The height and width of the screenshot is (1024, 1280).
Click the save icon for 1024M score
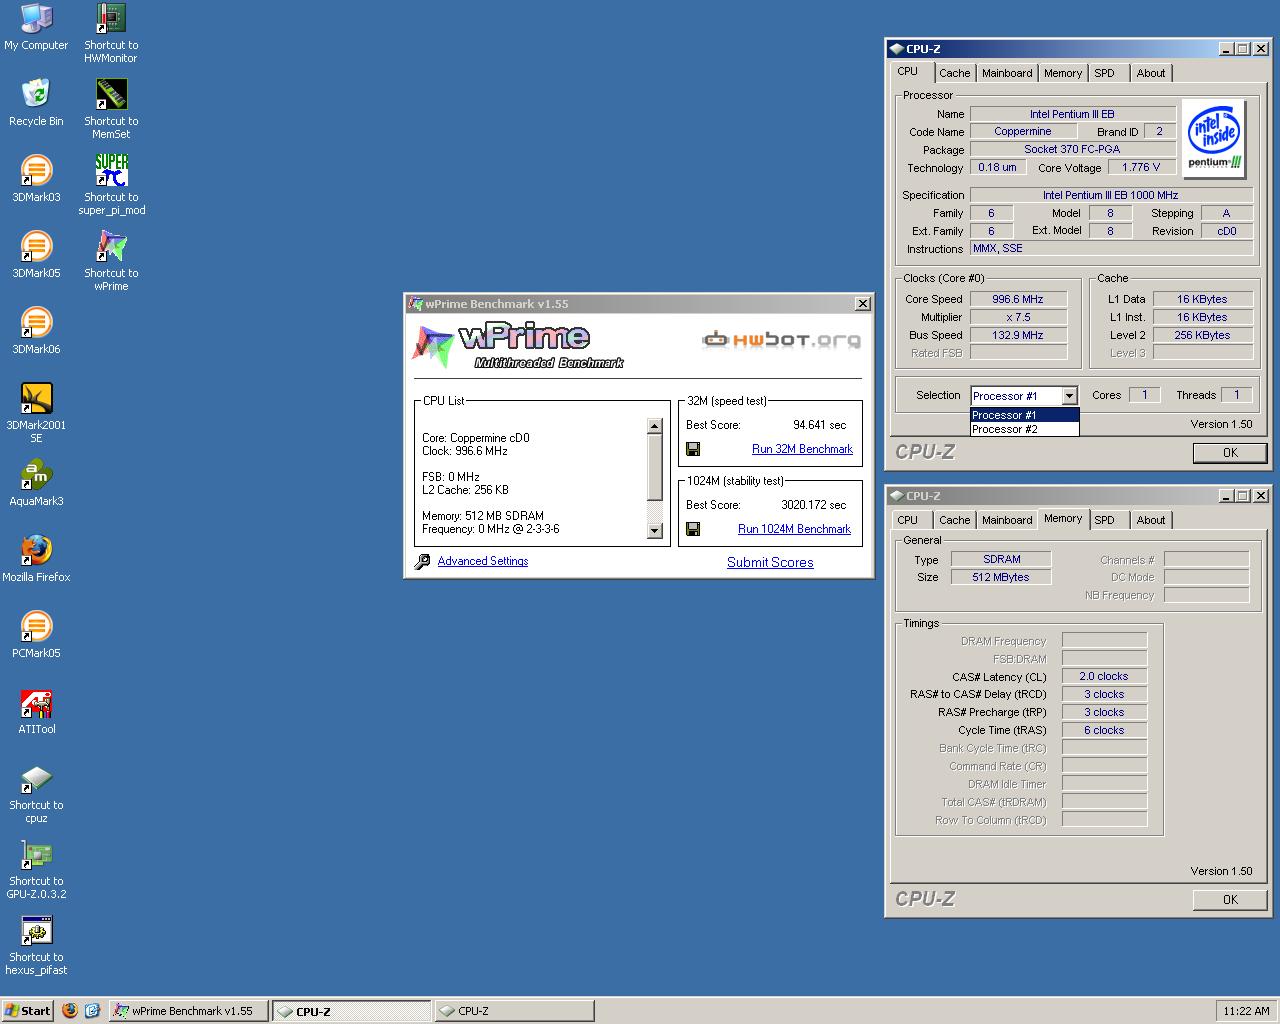pyautogui.click(x=693, y=529)
